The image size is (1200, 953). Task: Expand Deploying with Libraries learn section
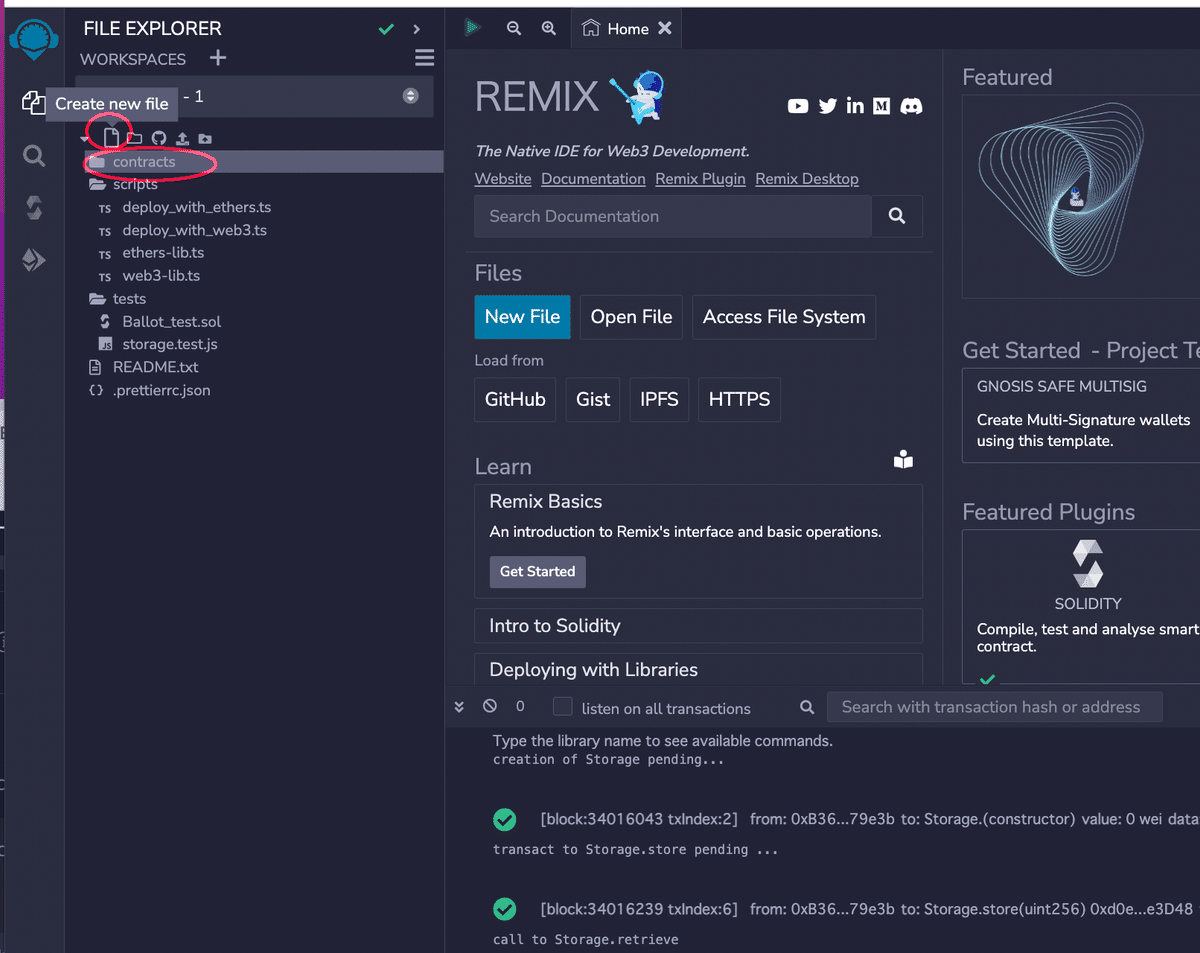click(x=698, y=669)
